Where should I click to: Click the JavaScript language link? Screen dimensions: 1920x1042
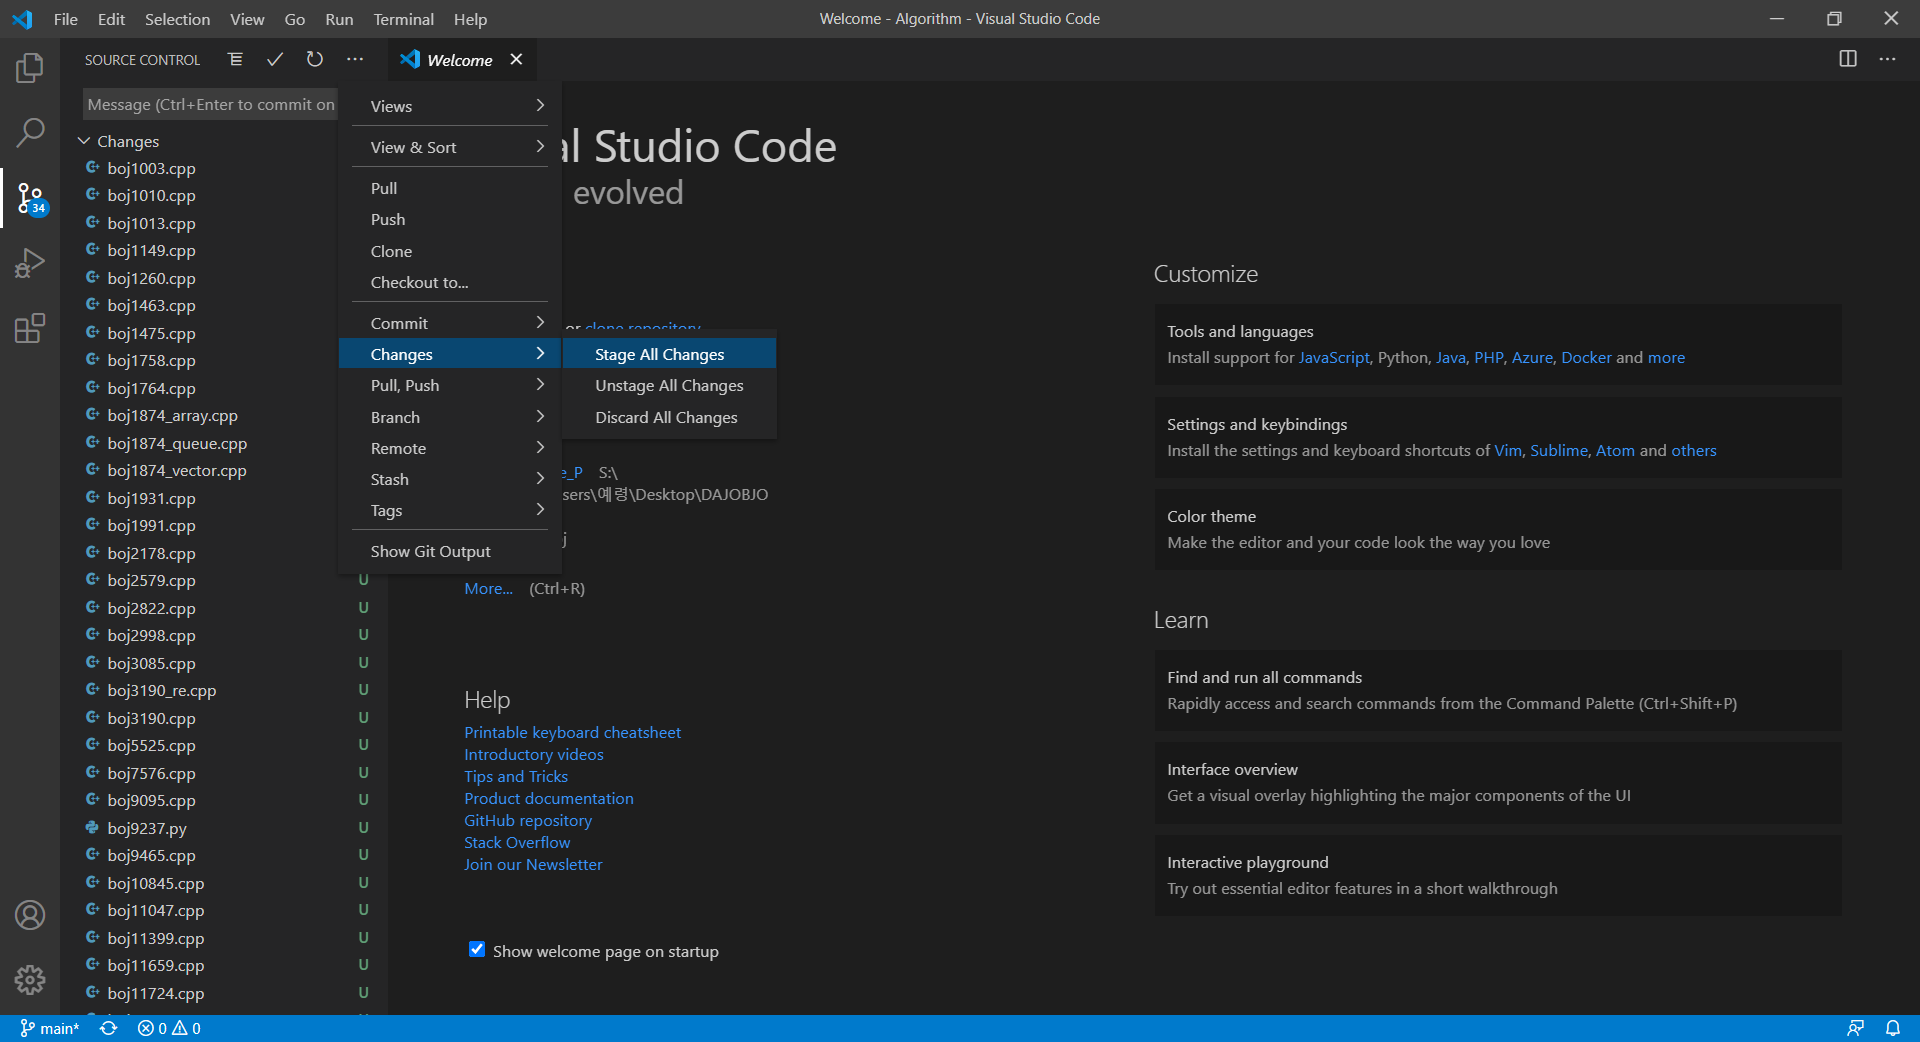click(1334, 357)
